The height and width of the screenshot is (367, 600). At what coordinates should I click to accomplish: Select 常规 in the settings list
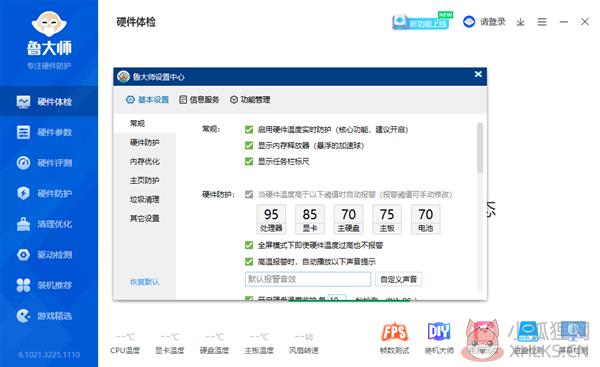(x=145, y=123)
